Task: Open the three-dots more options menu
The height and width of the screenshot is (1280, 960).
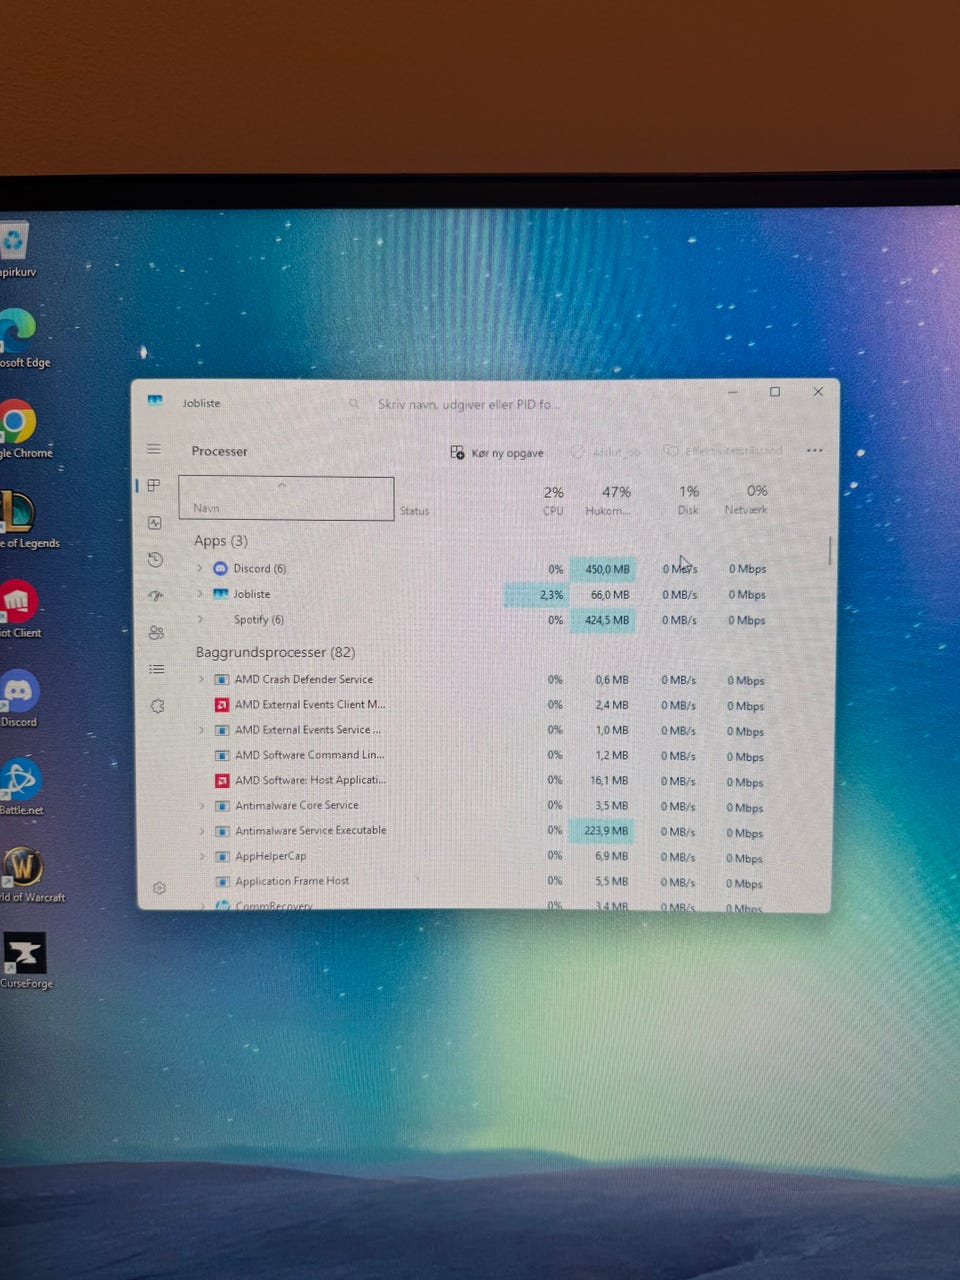Action: click(x=815, y=450)
